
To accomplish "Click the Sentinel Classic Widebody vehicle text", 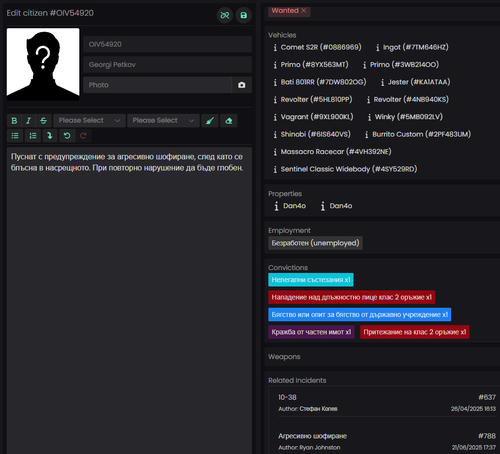I will pyautogui.click(x=349, y=169).
